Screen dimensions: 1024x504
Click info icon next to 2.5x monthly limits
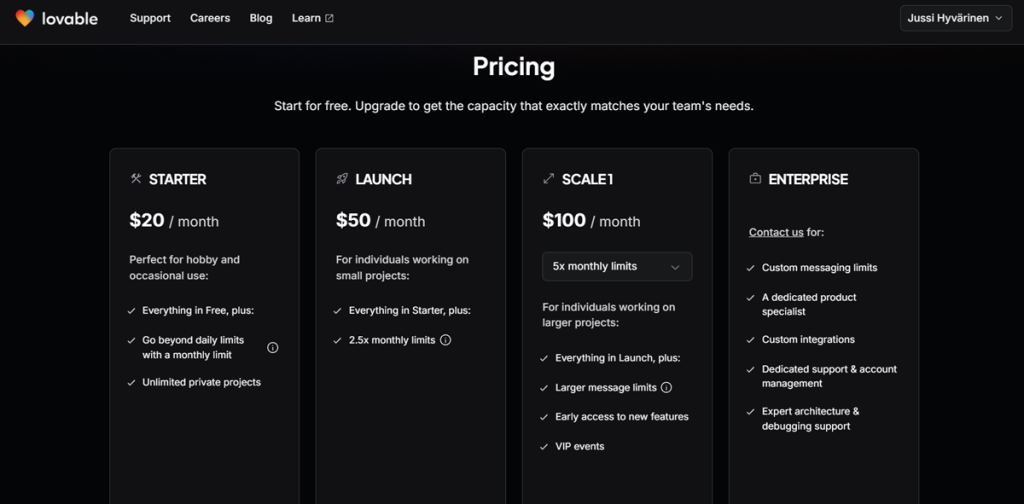point(446,340)
